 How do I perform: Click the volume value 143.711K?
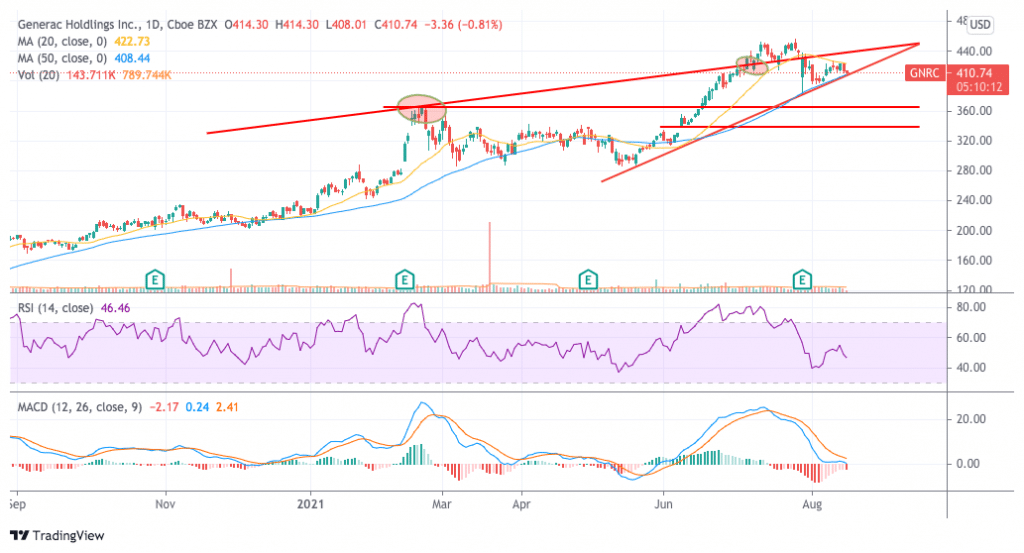tap(91, 75)
